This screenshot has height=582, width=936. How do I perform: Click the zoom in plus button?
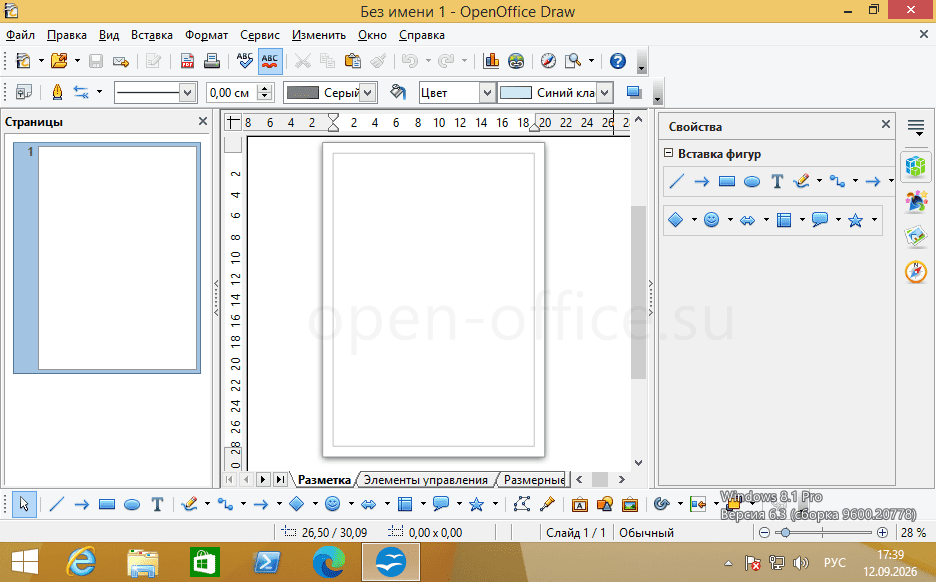tap(882, 532)
